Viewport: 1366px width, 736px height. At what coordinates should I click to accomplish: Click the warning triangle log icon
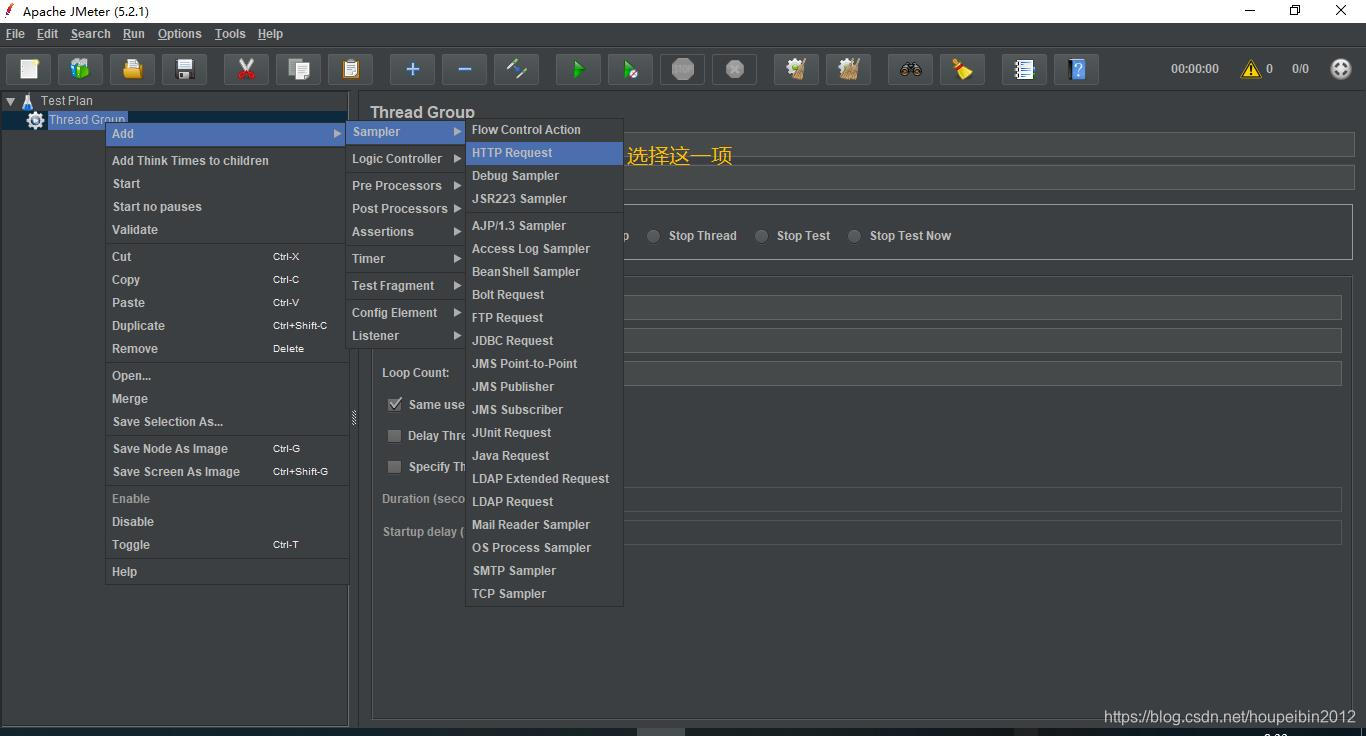pos(1250,69)
